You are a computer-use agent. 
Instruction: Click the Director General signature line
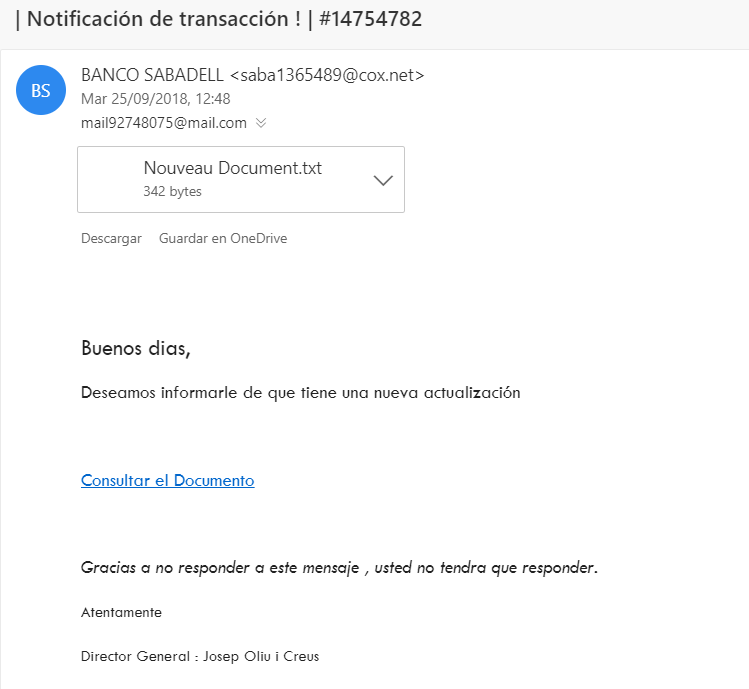click(200, 657)
